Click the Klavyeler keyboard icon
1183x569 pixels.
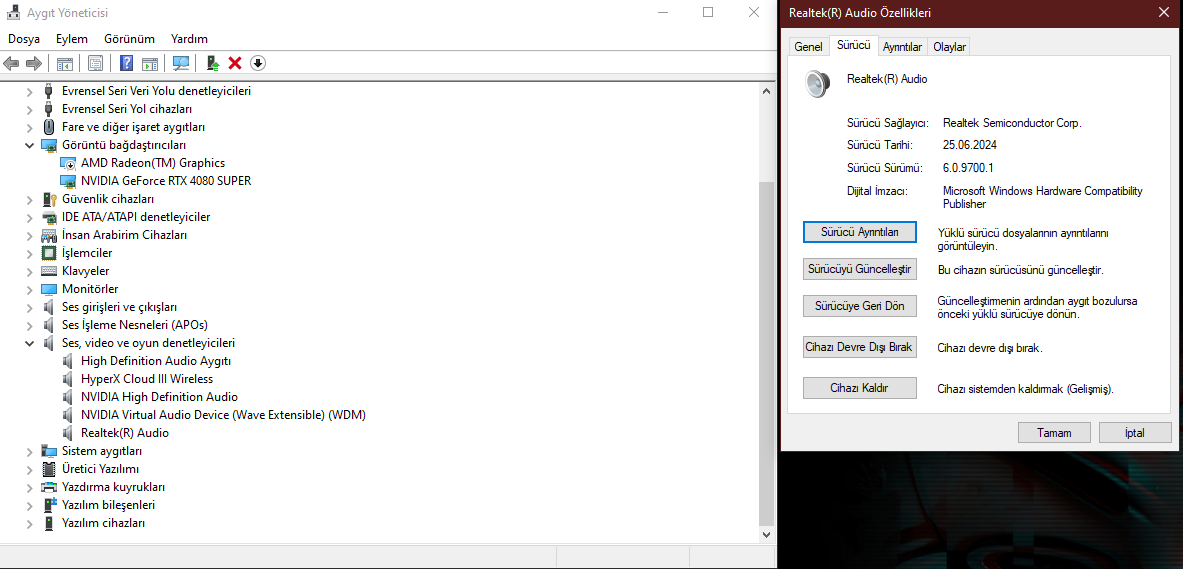(49, 271)
